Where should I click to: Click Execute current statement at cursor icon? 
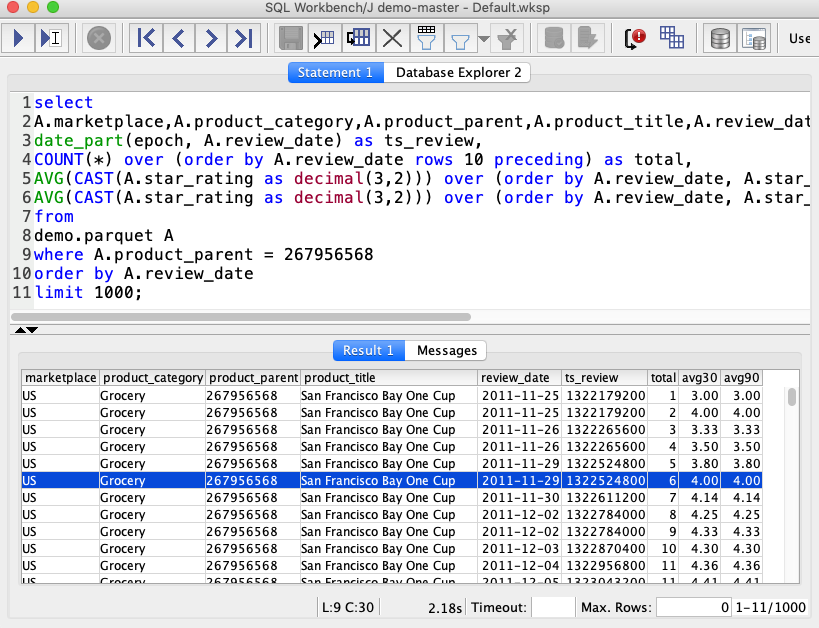50,39
